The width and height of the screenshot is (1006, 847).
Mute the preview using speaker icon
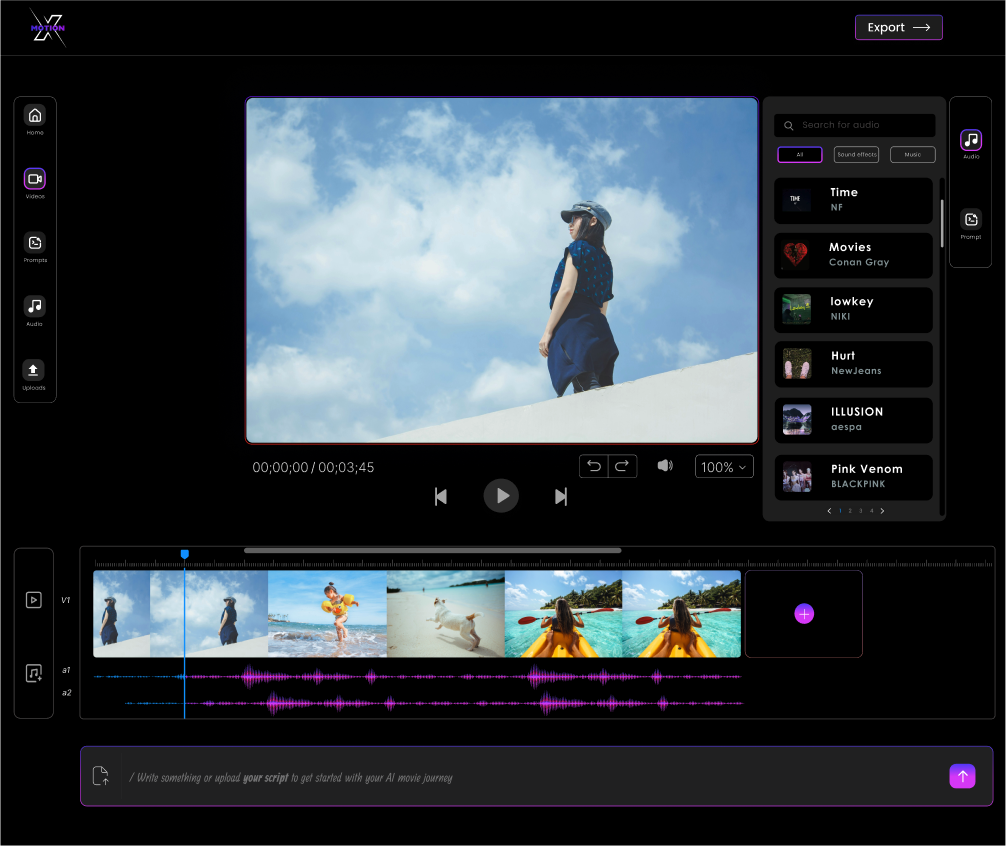[665, 466]
